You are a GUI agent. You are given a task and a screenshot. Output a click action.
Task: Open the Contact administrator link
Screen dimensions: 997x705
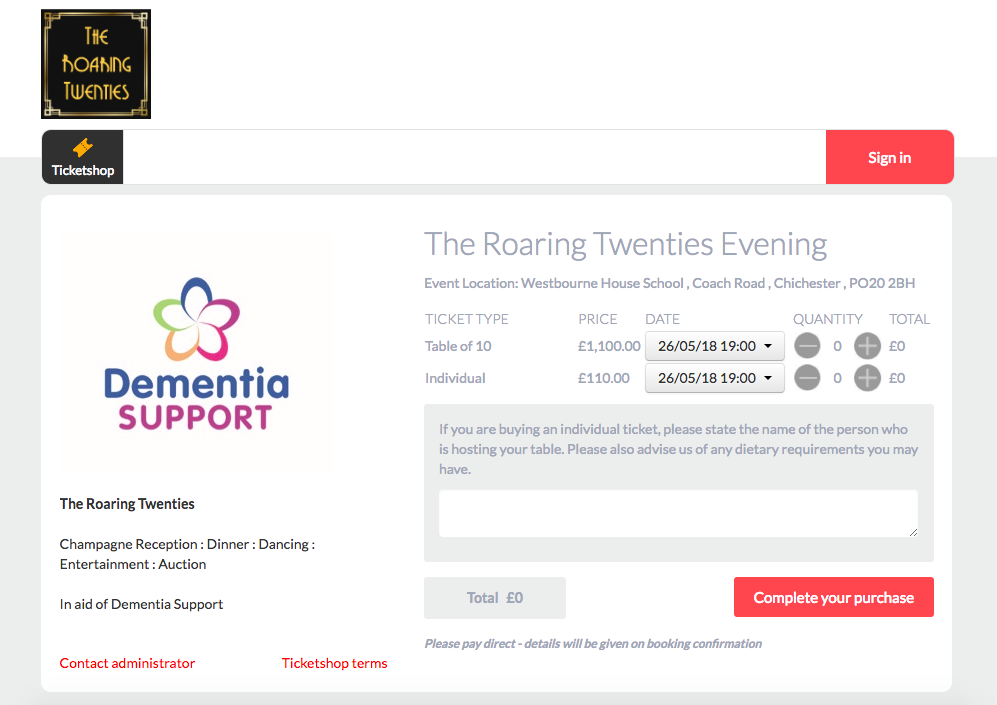pyautogui.click(x=127, y=663)
